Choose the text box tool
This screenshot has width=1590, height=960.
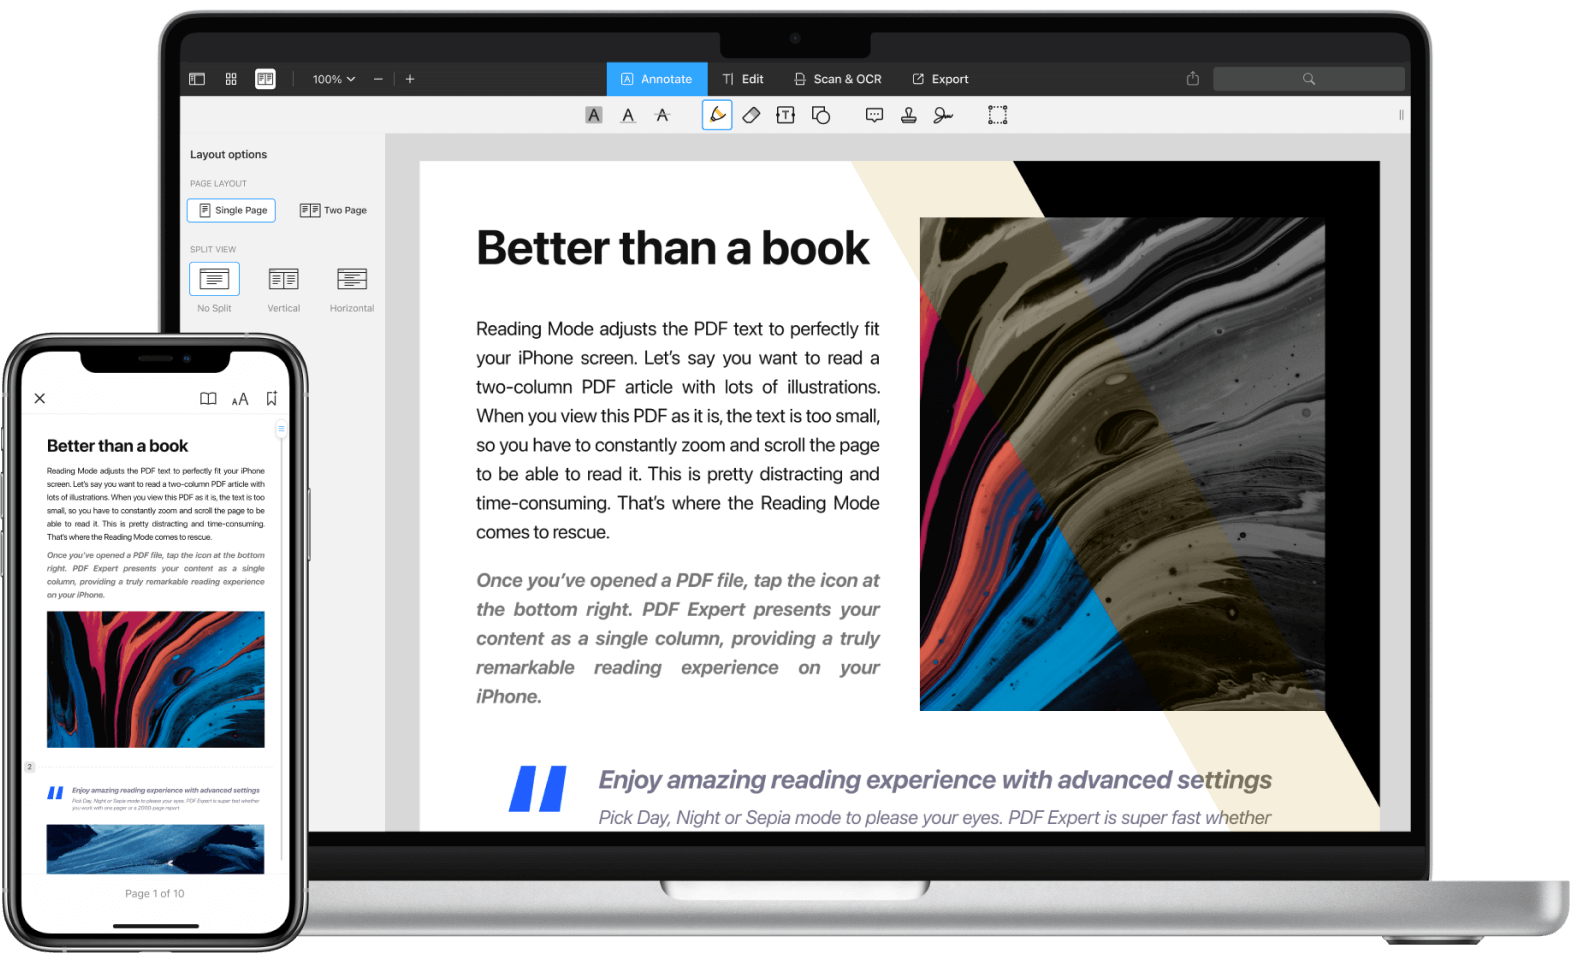(786, 115)
